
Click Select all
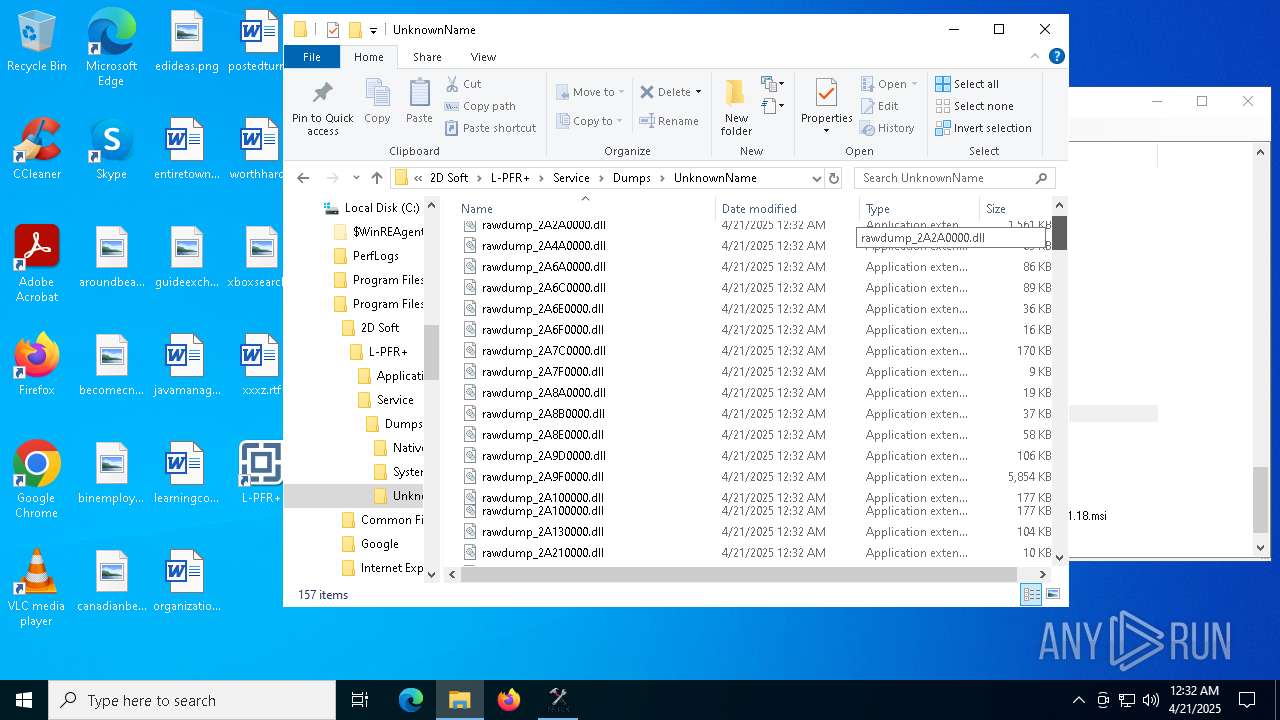tap(967, 84)
